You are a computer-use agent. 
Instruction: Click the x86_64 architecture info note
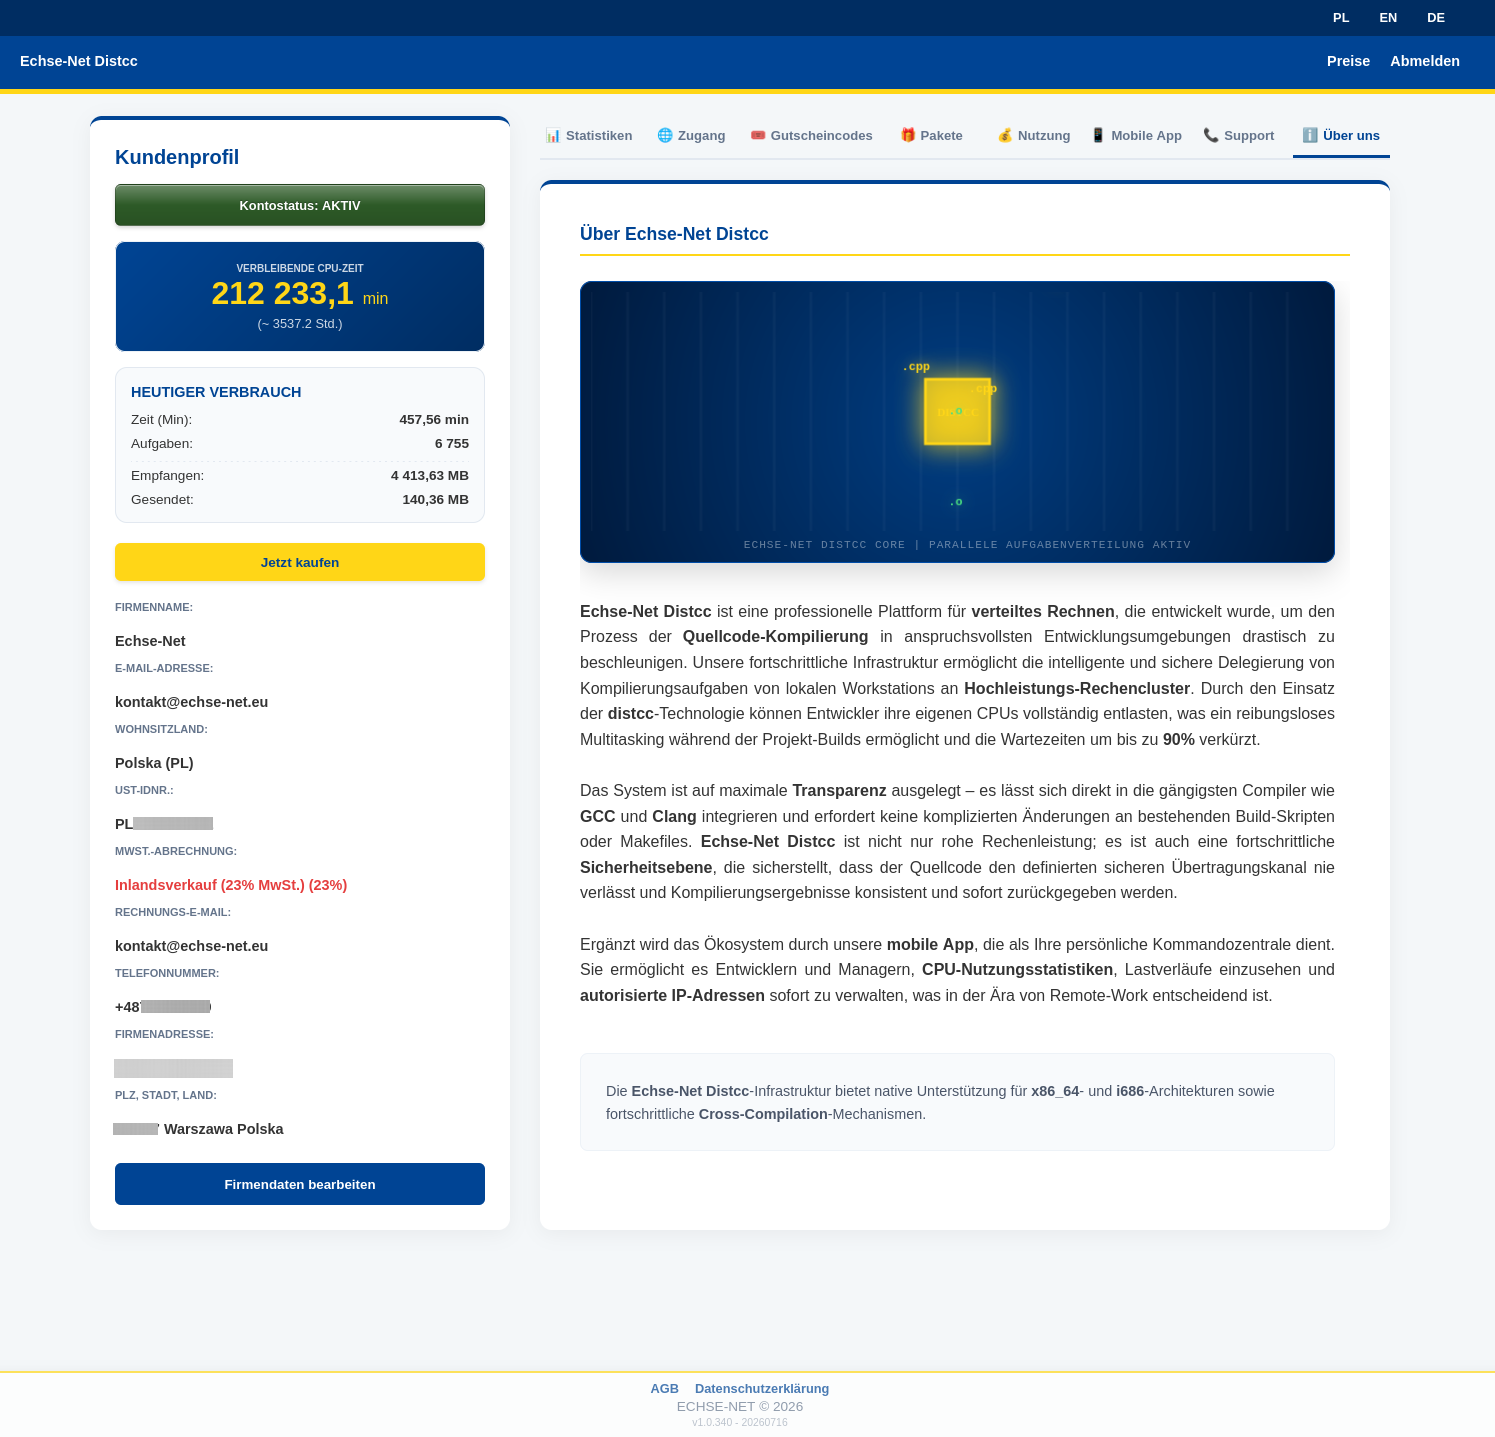(x=957, y=1102)
